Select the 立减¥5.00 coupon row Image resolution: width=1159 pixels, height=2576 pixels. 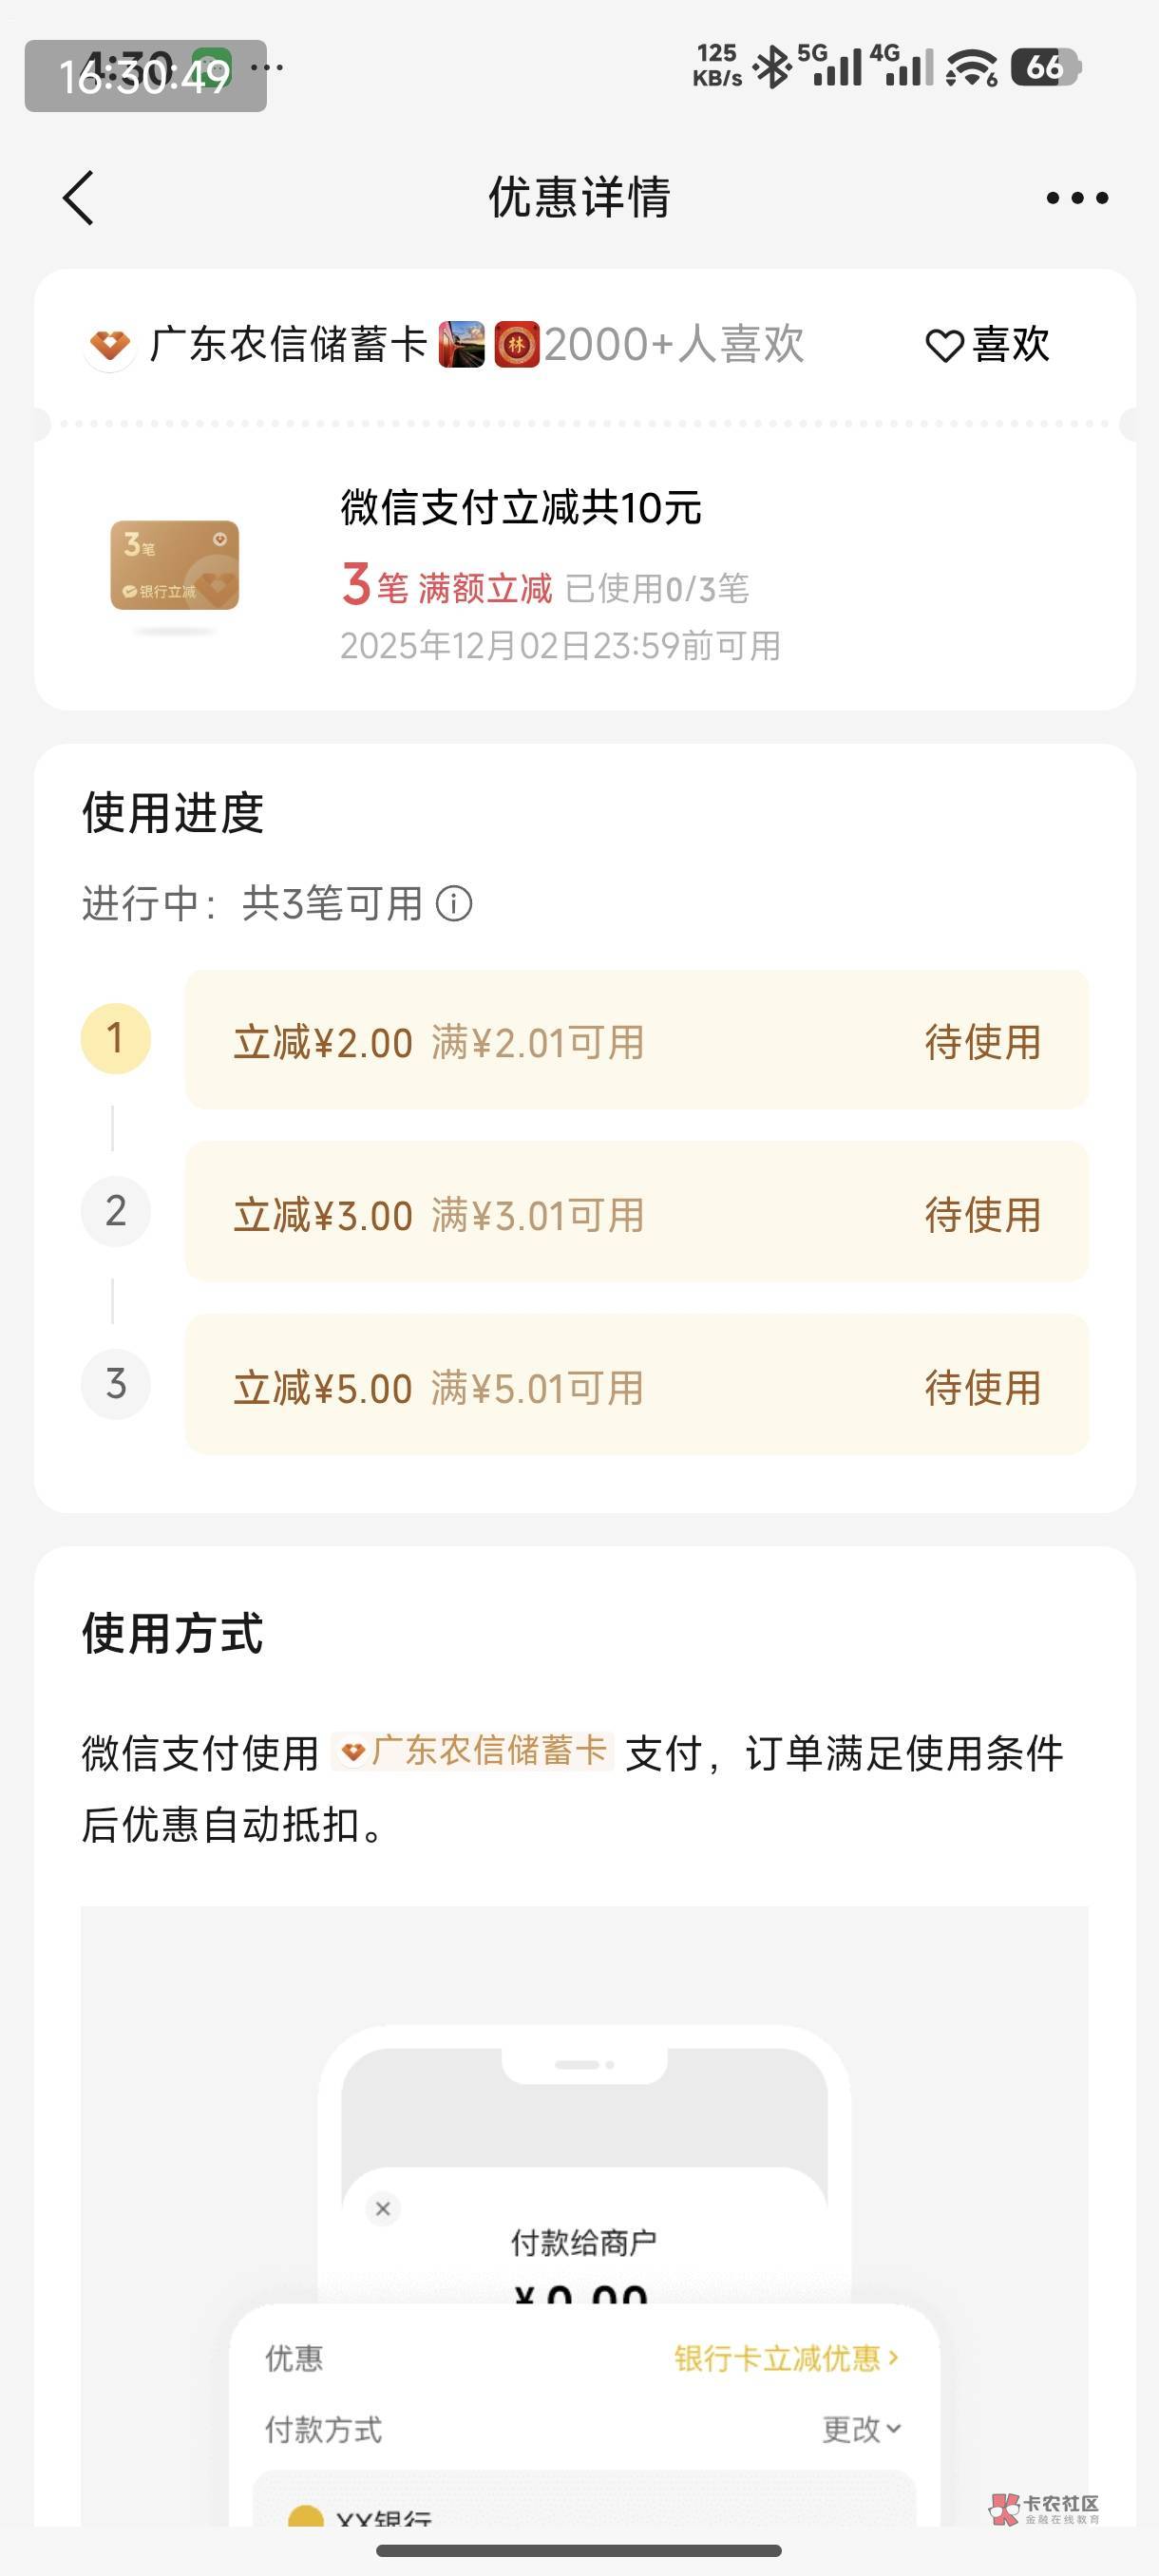pos(636,1386)
